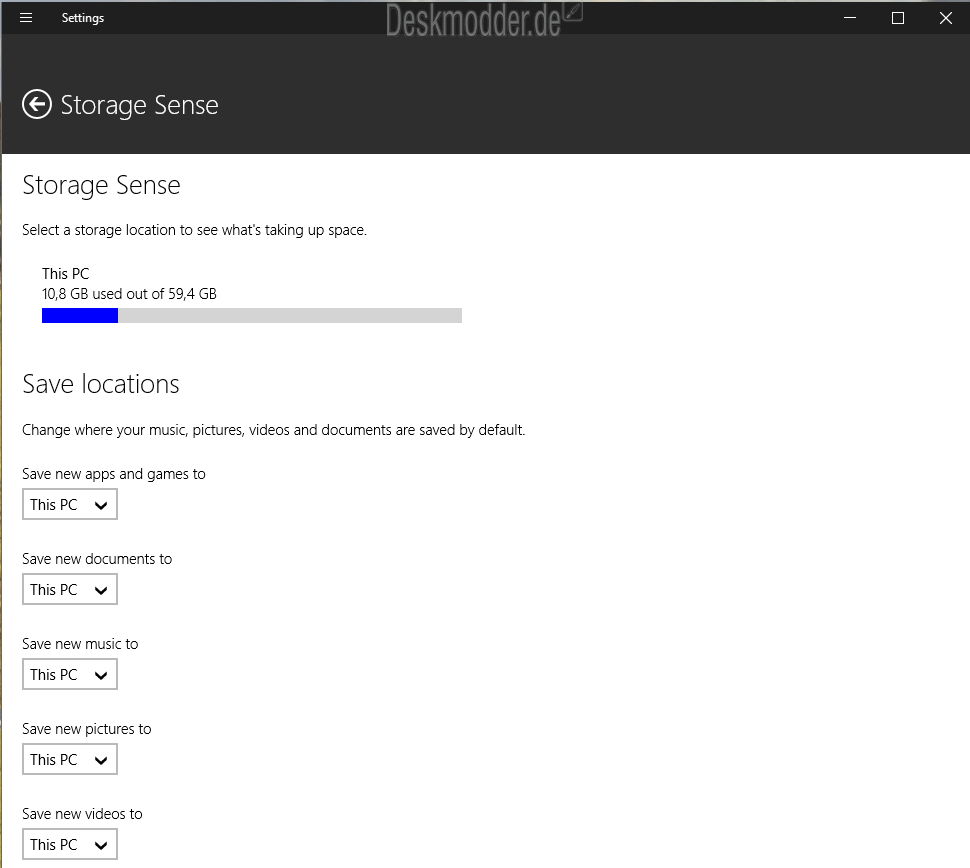Viewport: 970px width, 868px height.
Task: Expand the apps and games location dropdown
Action: pos(70,504)
